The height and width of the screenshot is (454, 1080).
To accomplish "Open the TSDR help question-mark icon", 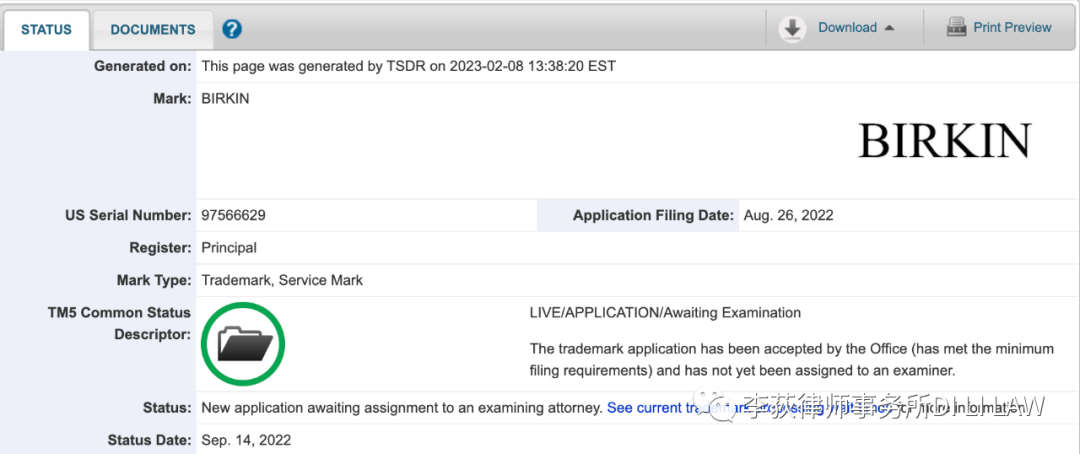I will coord(232,30).
